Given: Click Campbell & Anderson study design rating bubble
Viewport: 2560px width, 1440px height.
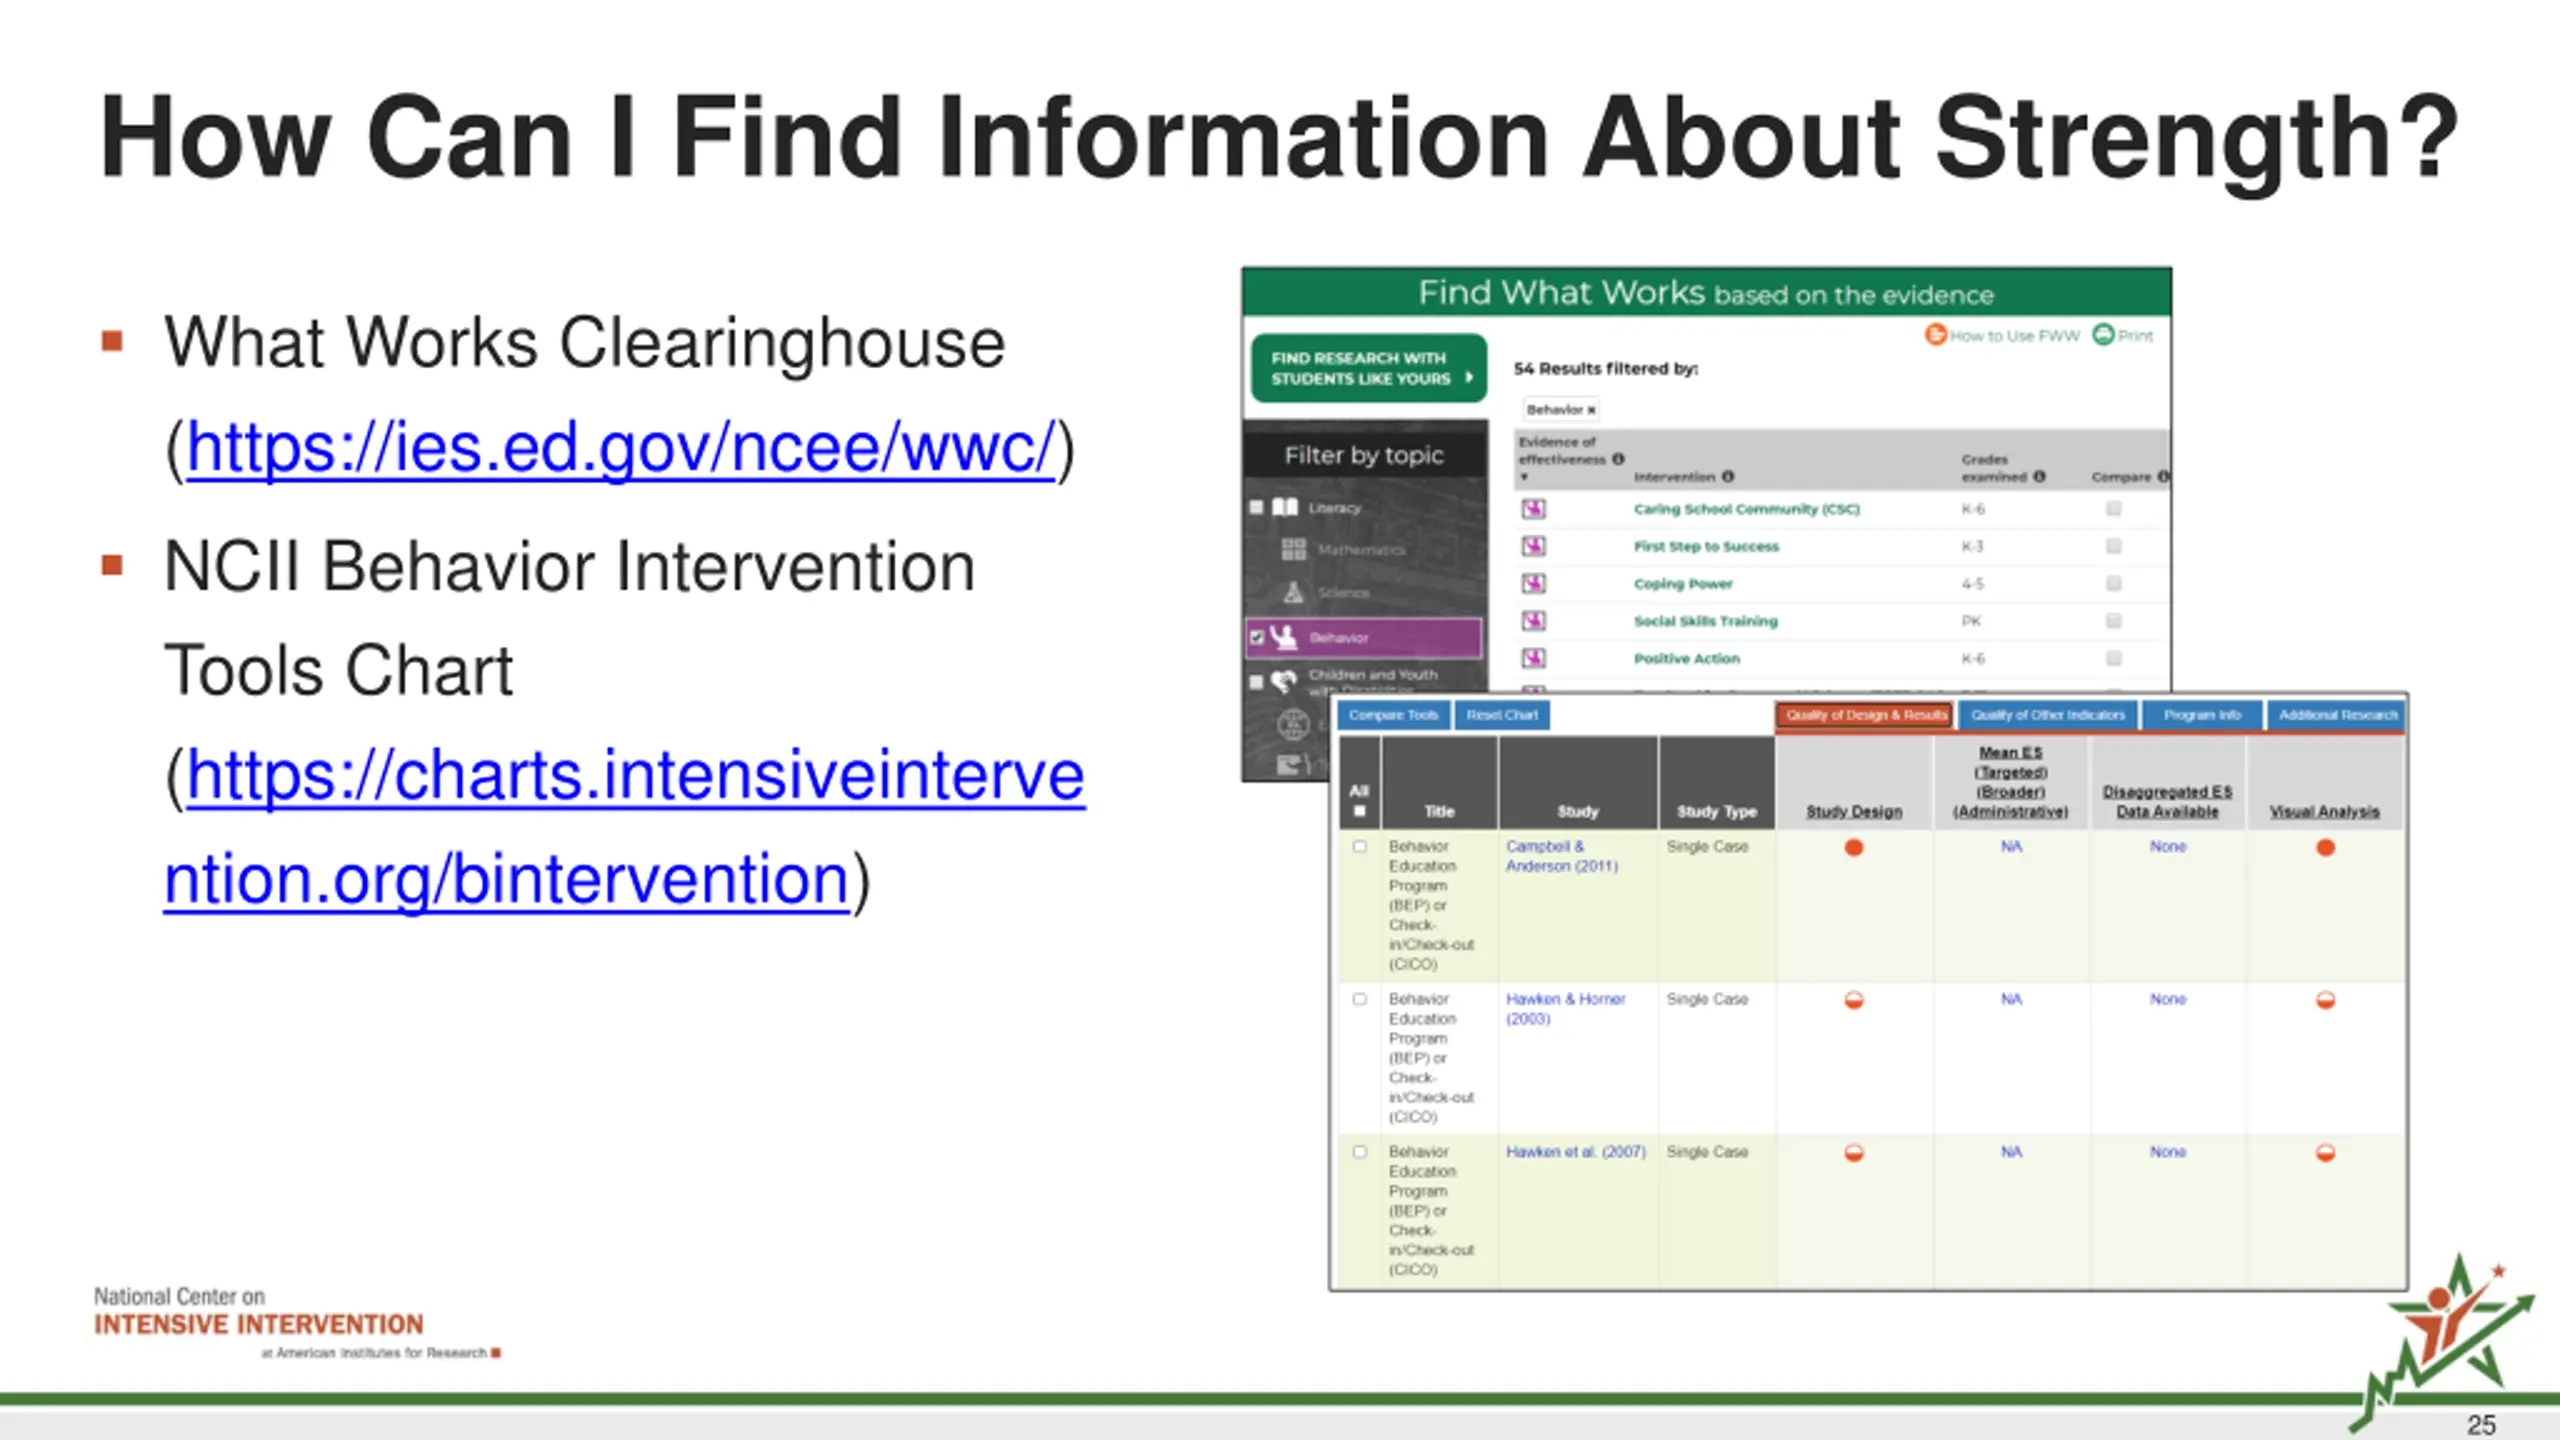Looking at the screenshot, I should pyautogui.click(x=1854, y=848).
